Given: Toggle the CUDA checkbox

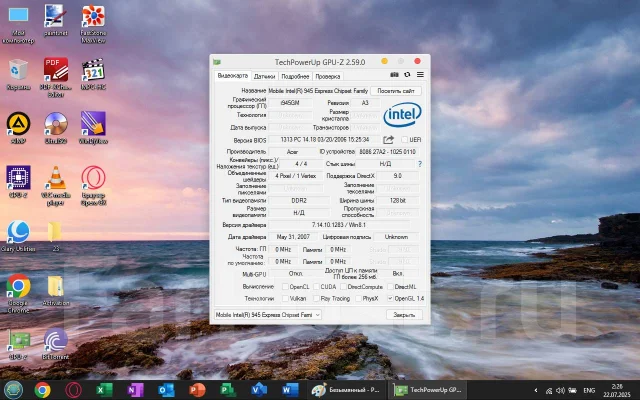Looking at the screenshot, I should [316, 287].
